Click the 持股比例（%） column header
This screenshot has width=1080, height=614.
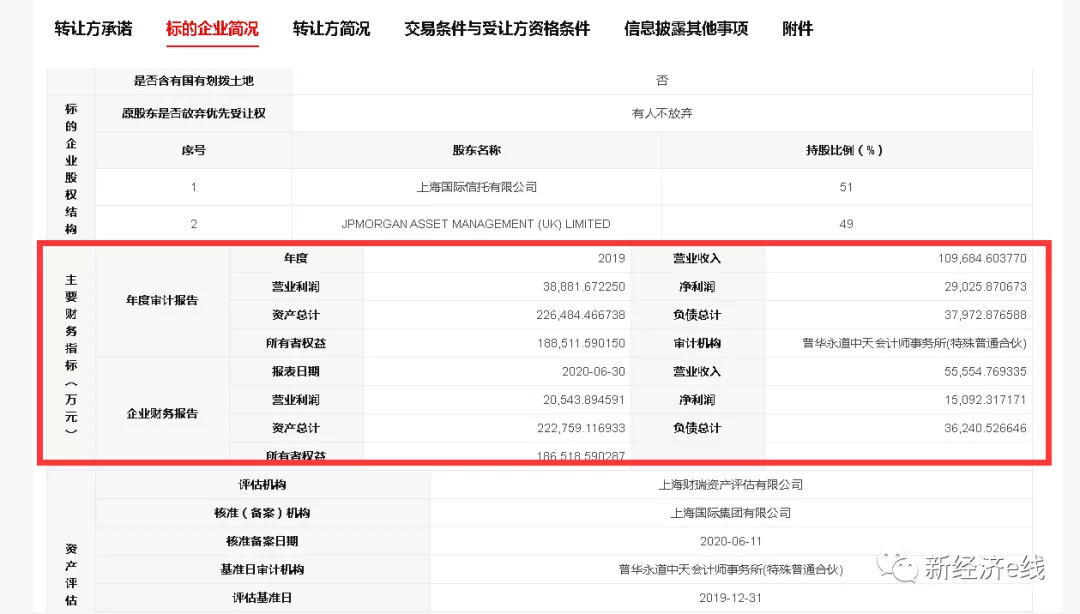(x=844, y=150)
